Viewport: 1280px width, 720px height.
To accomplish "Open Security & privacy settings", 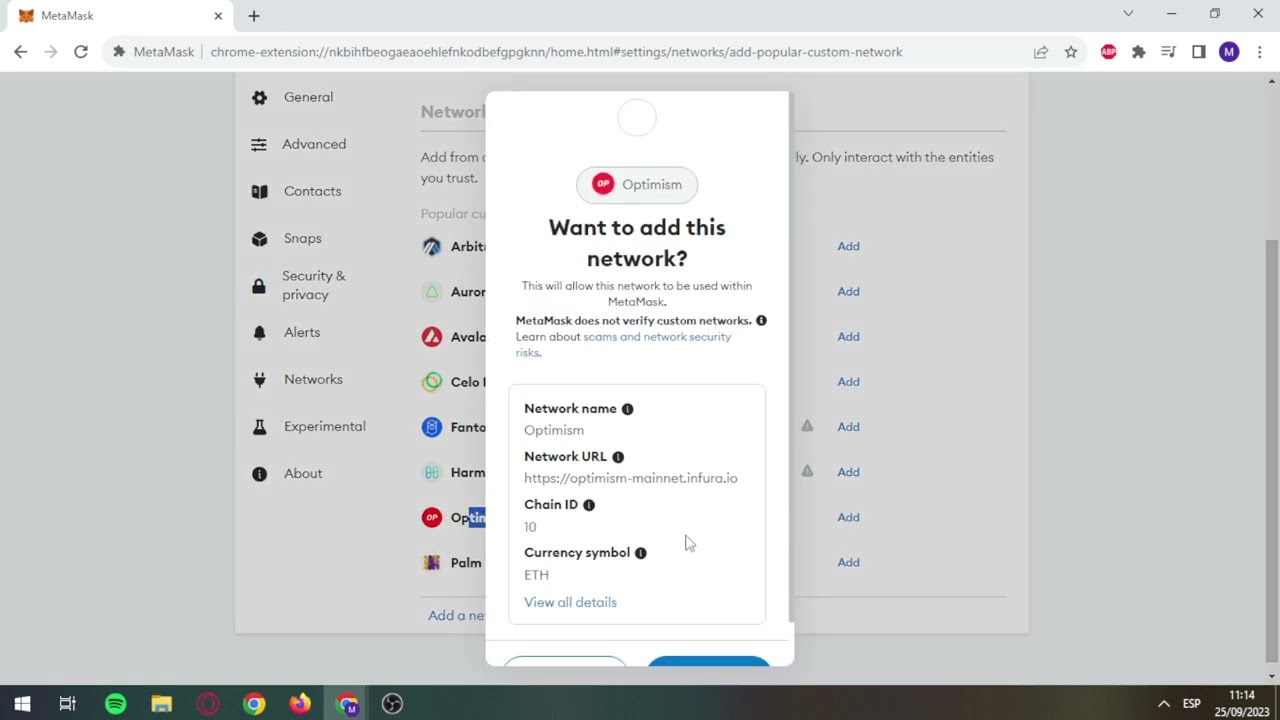I will click(x=313, y=285).
